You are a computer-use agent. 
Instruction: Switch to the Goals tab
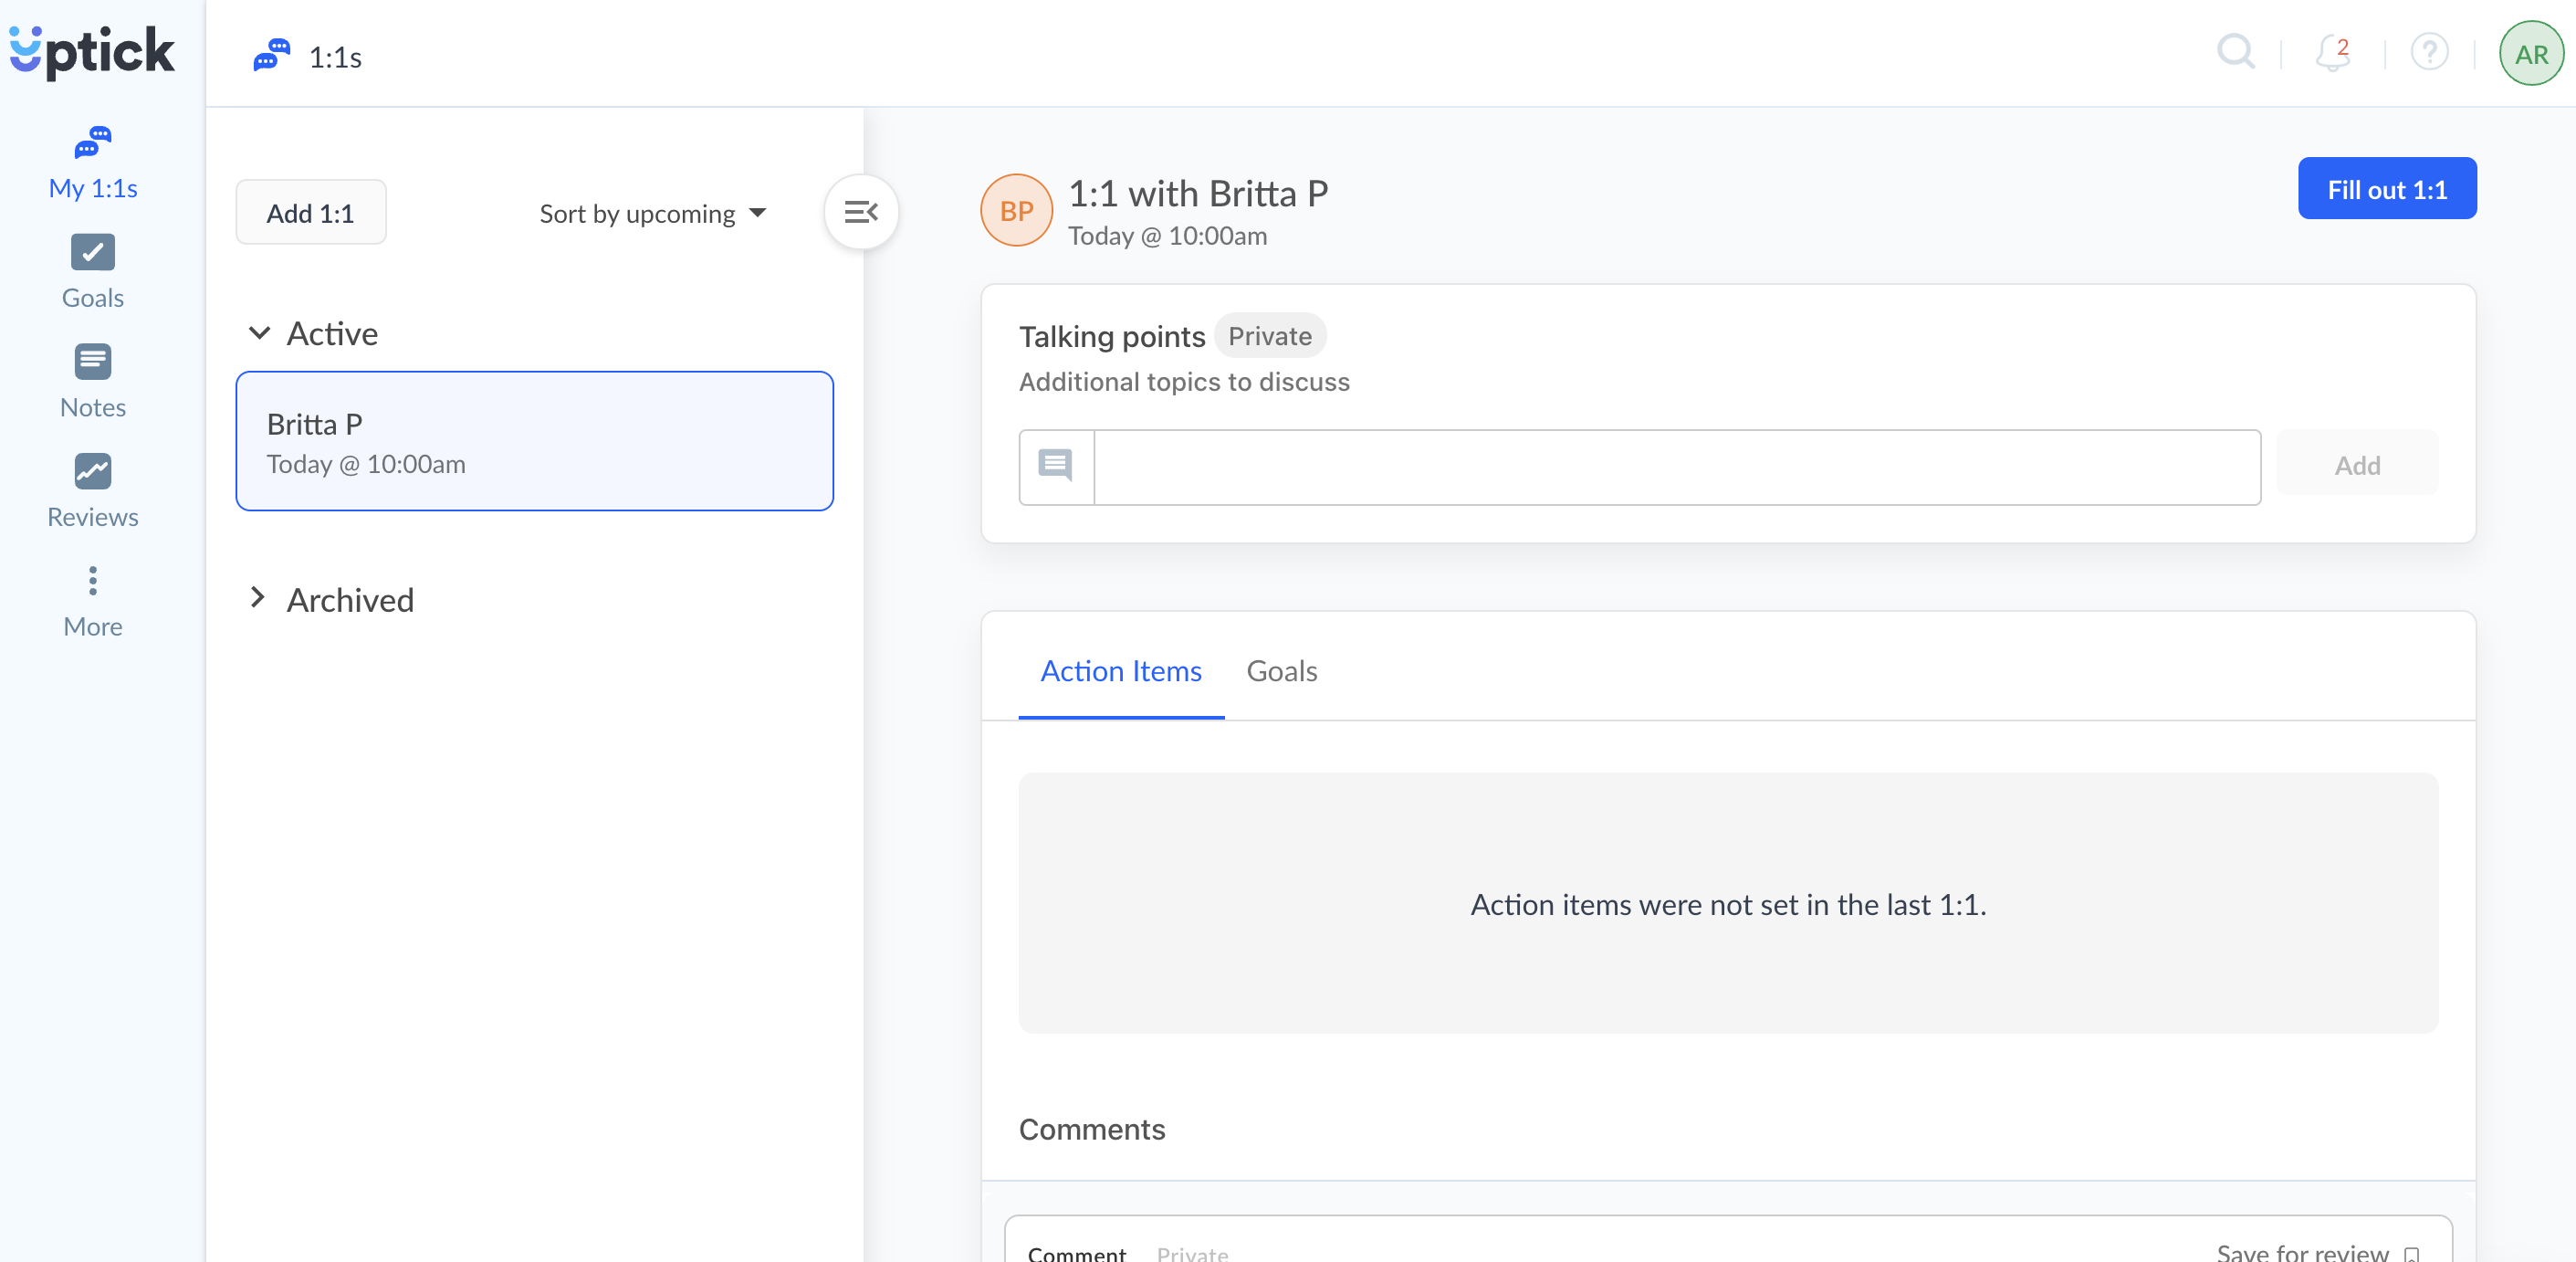click(1281, 671)
